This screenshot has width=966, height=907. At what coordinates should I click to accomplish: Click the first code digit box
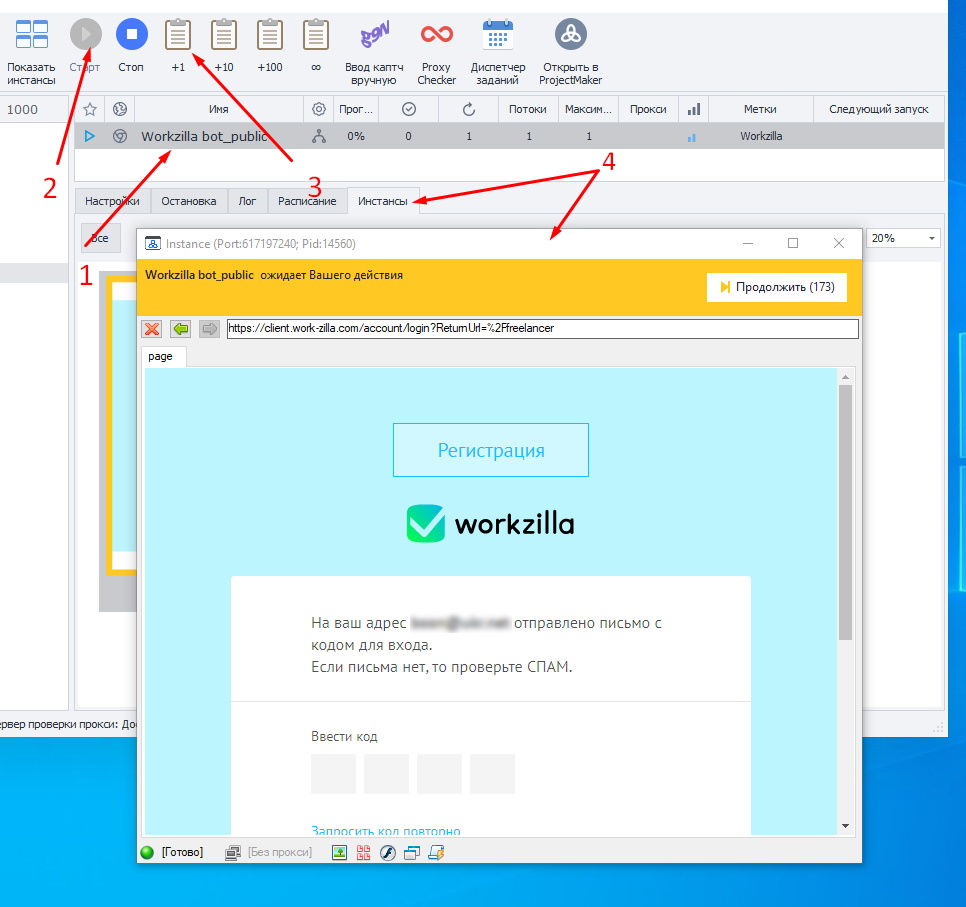[x=333, y=773]
